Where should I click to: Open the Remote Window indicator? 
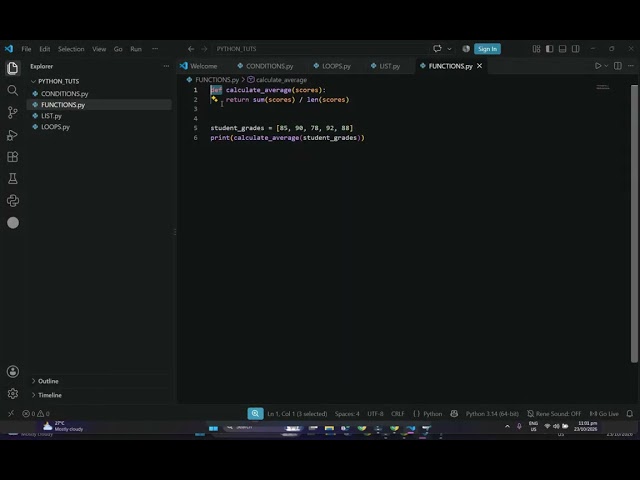pos(11,413)
